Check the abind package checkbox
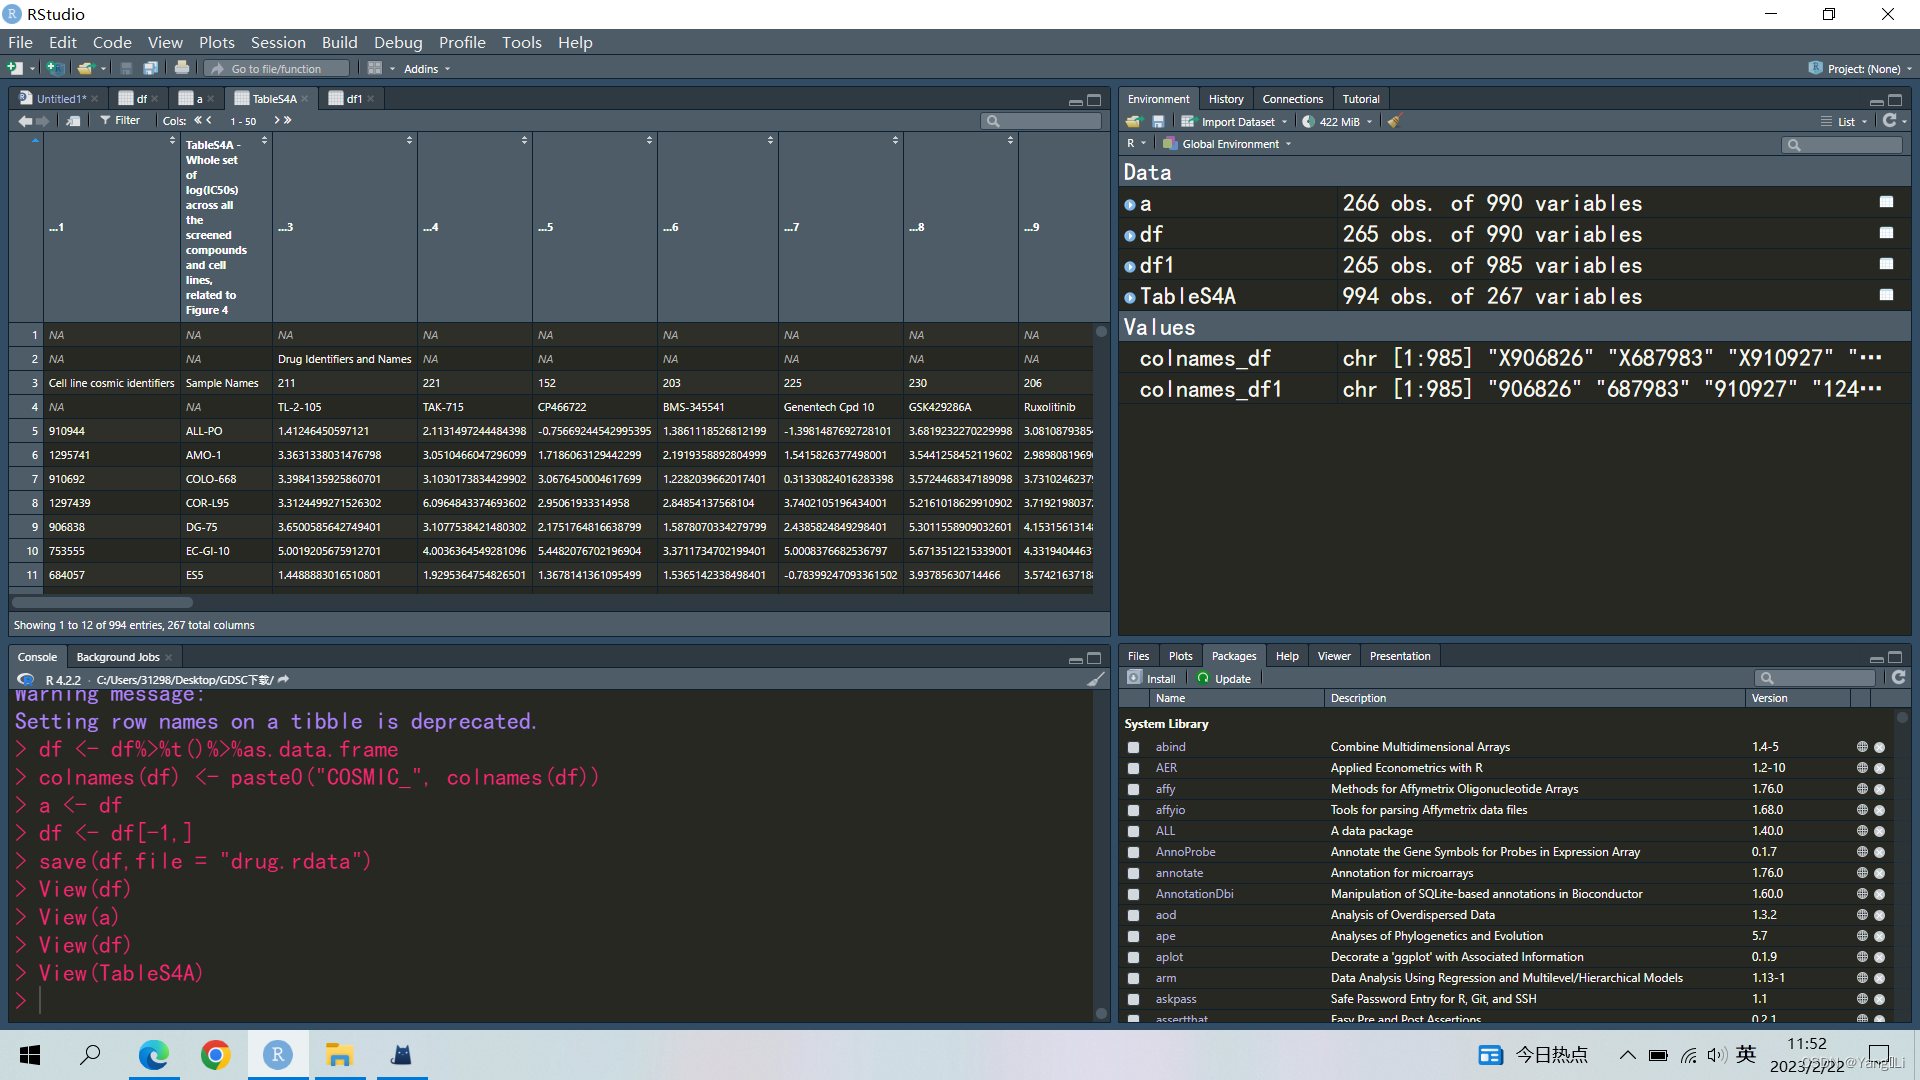Image resolution: width=1920 pixels, height=1080 pixels. coord(1133,747)
